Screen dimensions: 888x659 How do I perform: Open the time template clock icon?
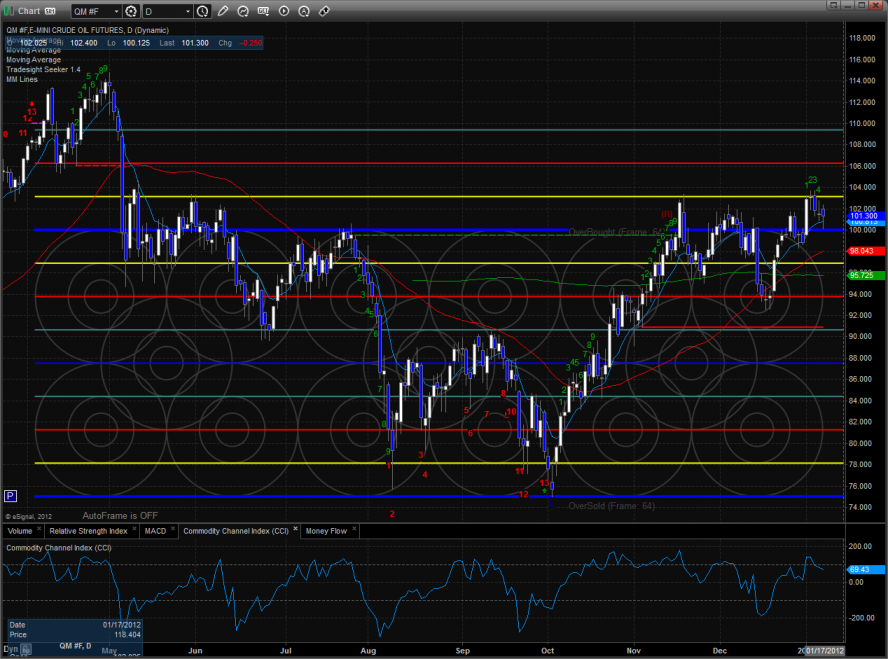(x=202, y=11)
